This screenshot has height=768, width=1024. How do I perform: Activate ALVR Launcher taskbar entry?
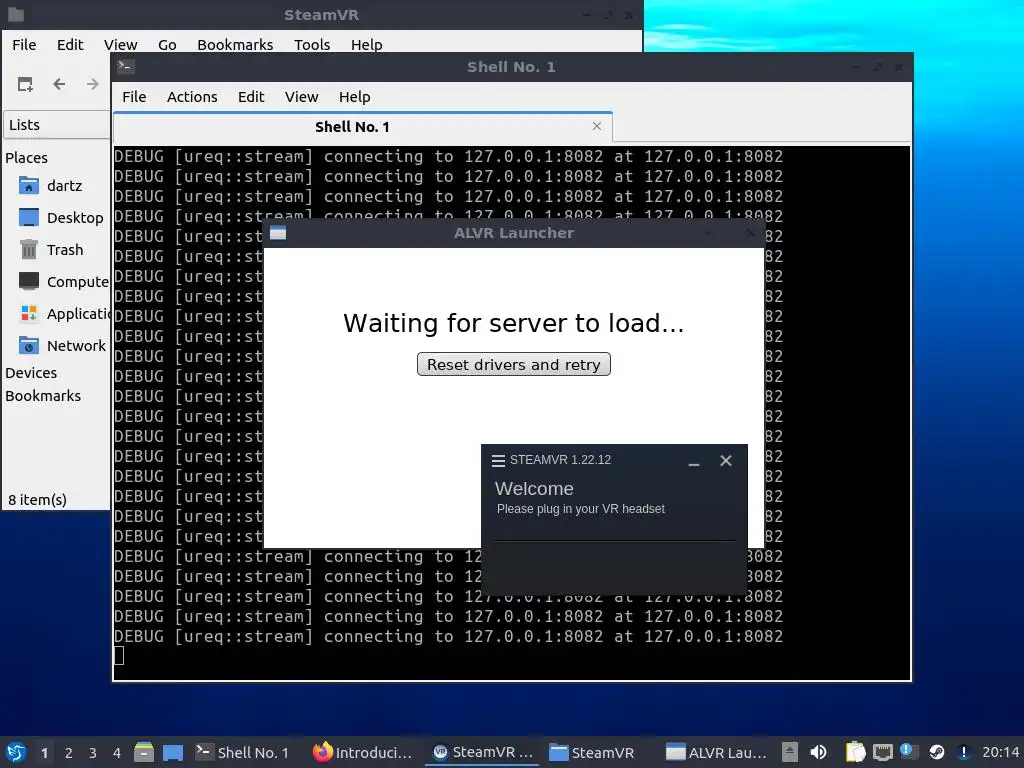coord(716,752)
